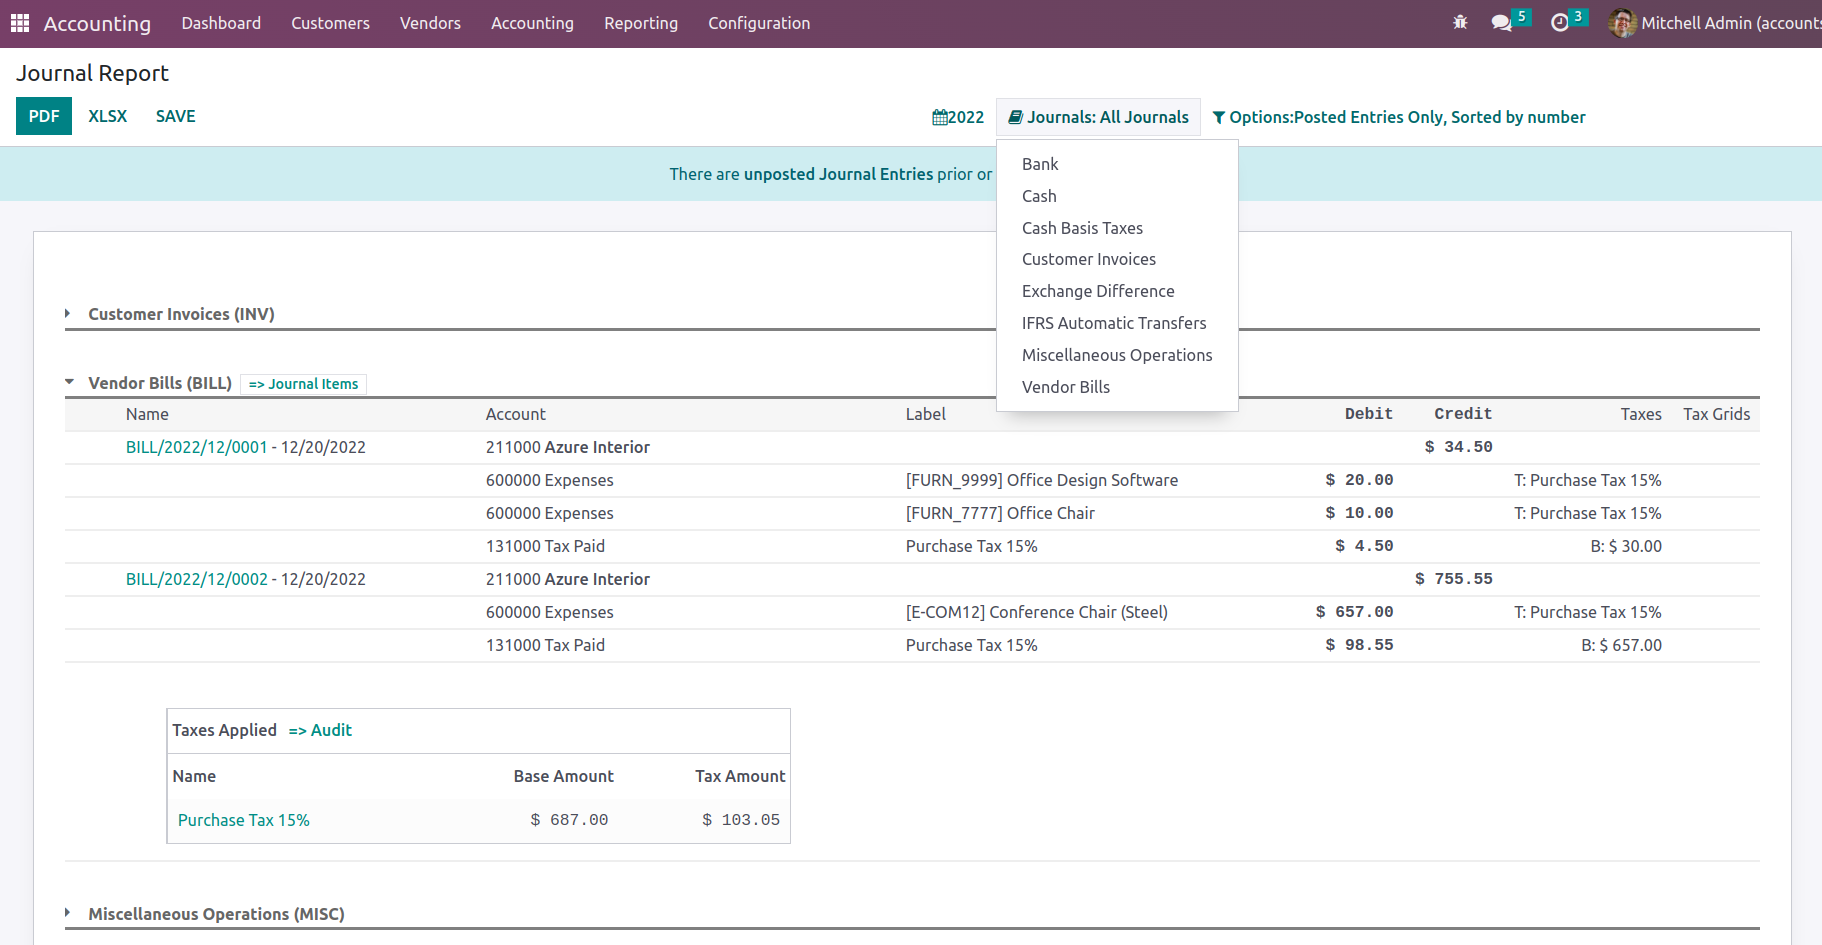
Task: Click the Office Chair line label
Action: pyautogui.click(x=1000, y=513)
